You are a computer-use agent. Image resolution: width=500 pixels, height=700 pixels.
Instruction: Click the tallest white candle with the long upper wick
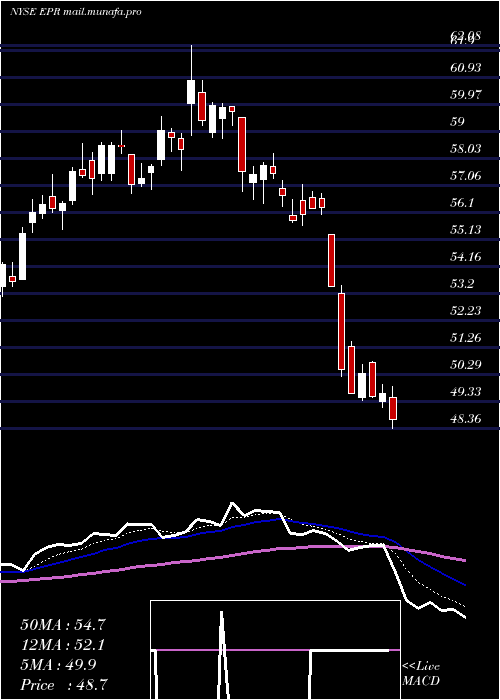191,92
